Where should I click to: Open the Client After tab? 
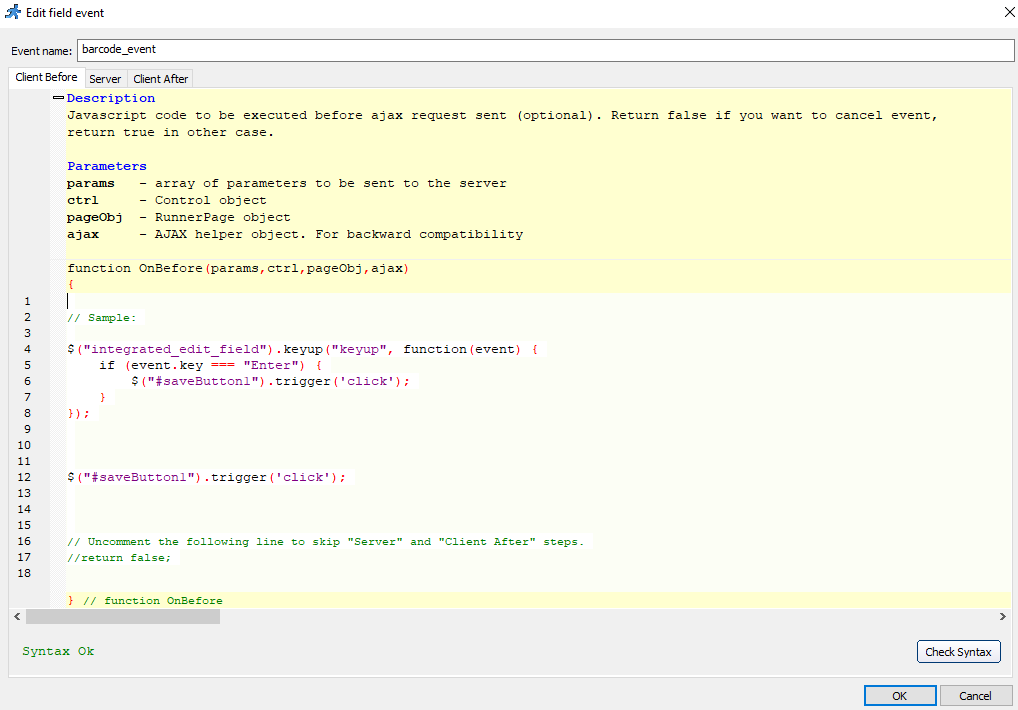[x=159, y=78]
